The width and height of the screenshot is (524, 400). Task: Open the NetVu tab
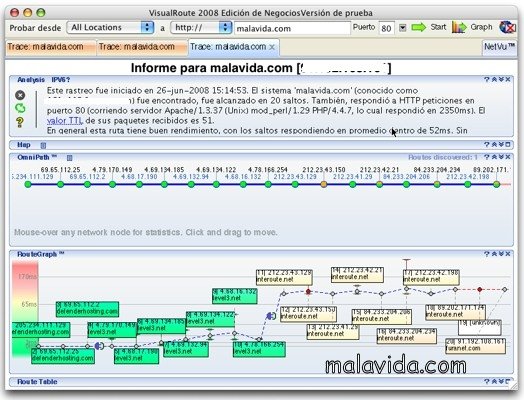pyautogui.click(x=499, y=47)
